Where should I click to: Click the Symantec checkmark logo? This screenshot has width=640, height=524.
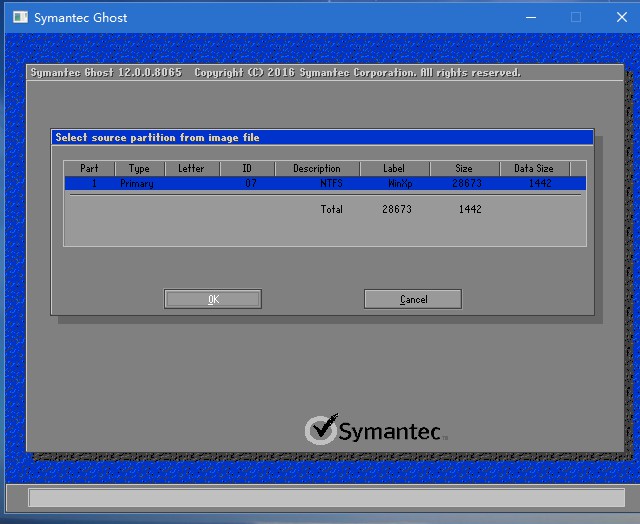pyautogui.click(x=321, y=430)
